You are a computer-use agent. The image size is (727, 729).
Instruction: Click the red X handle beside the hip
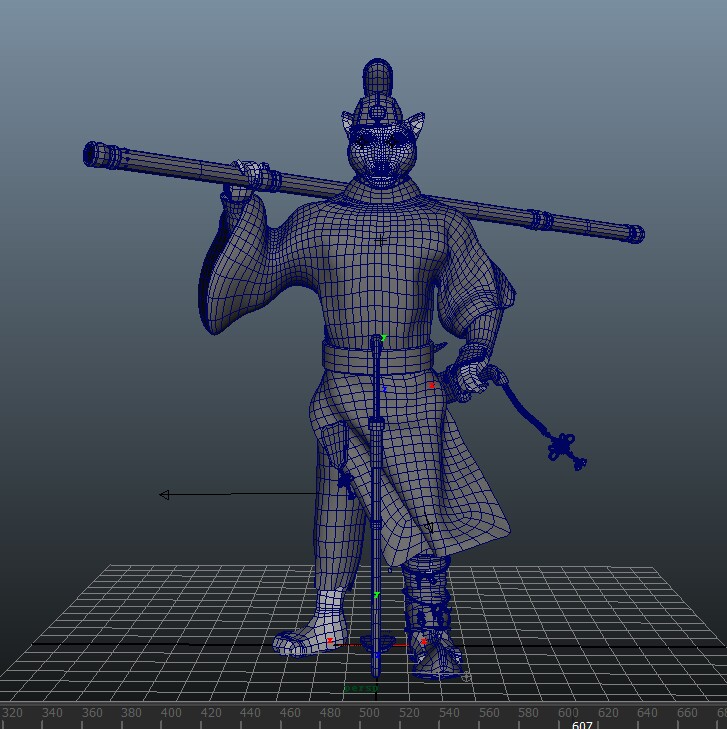pyautogui.click(x=432, y=385)
